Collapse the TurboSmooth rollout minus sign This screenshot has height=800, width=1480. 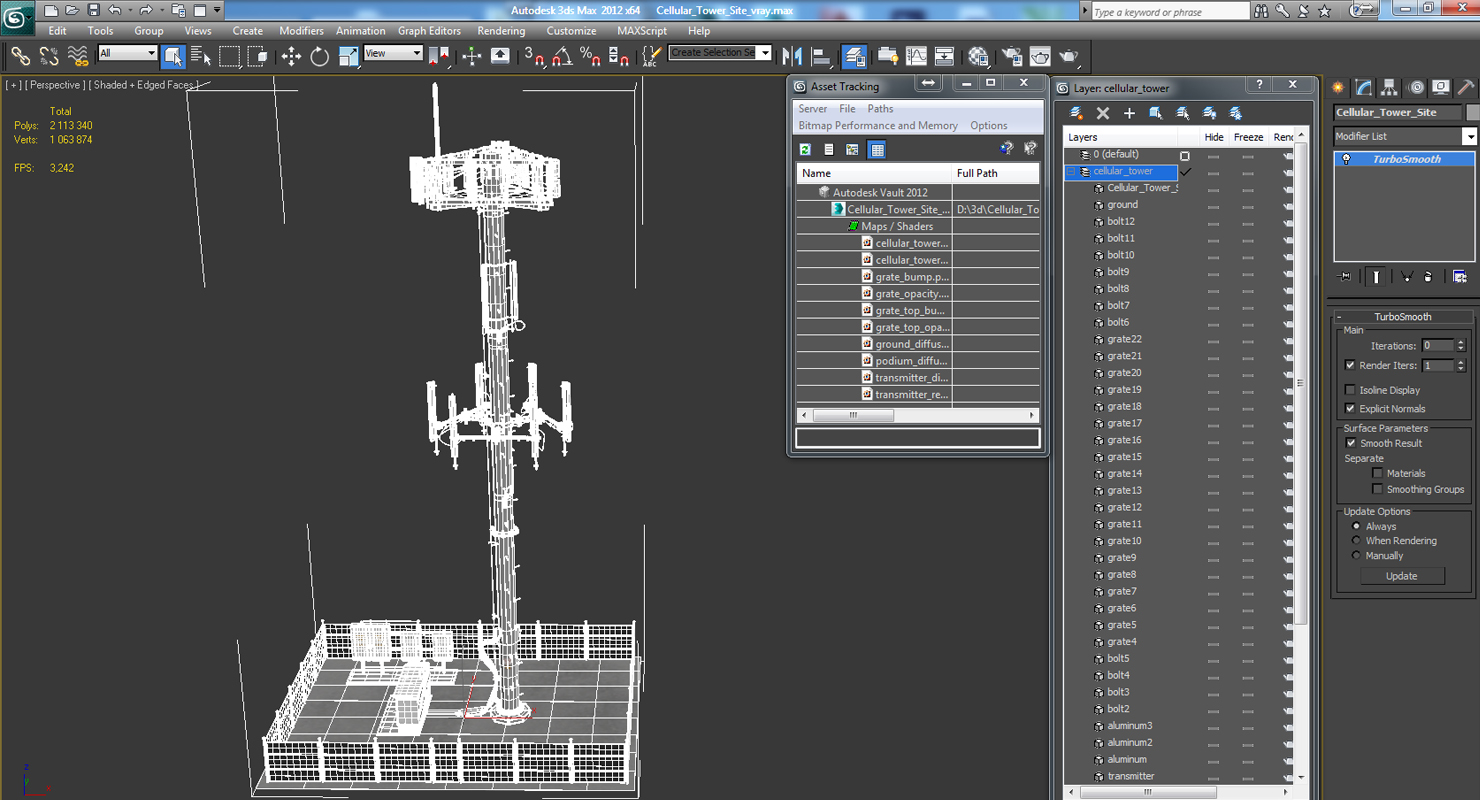[1340, 317]
